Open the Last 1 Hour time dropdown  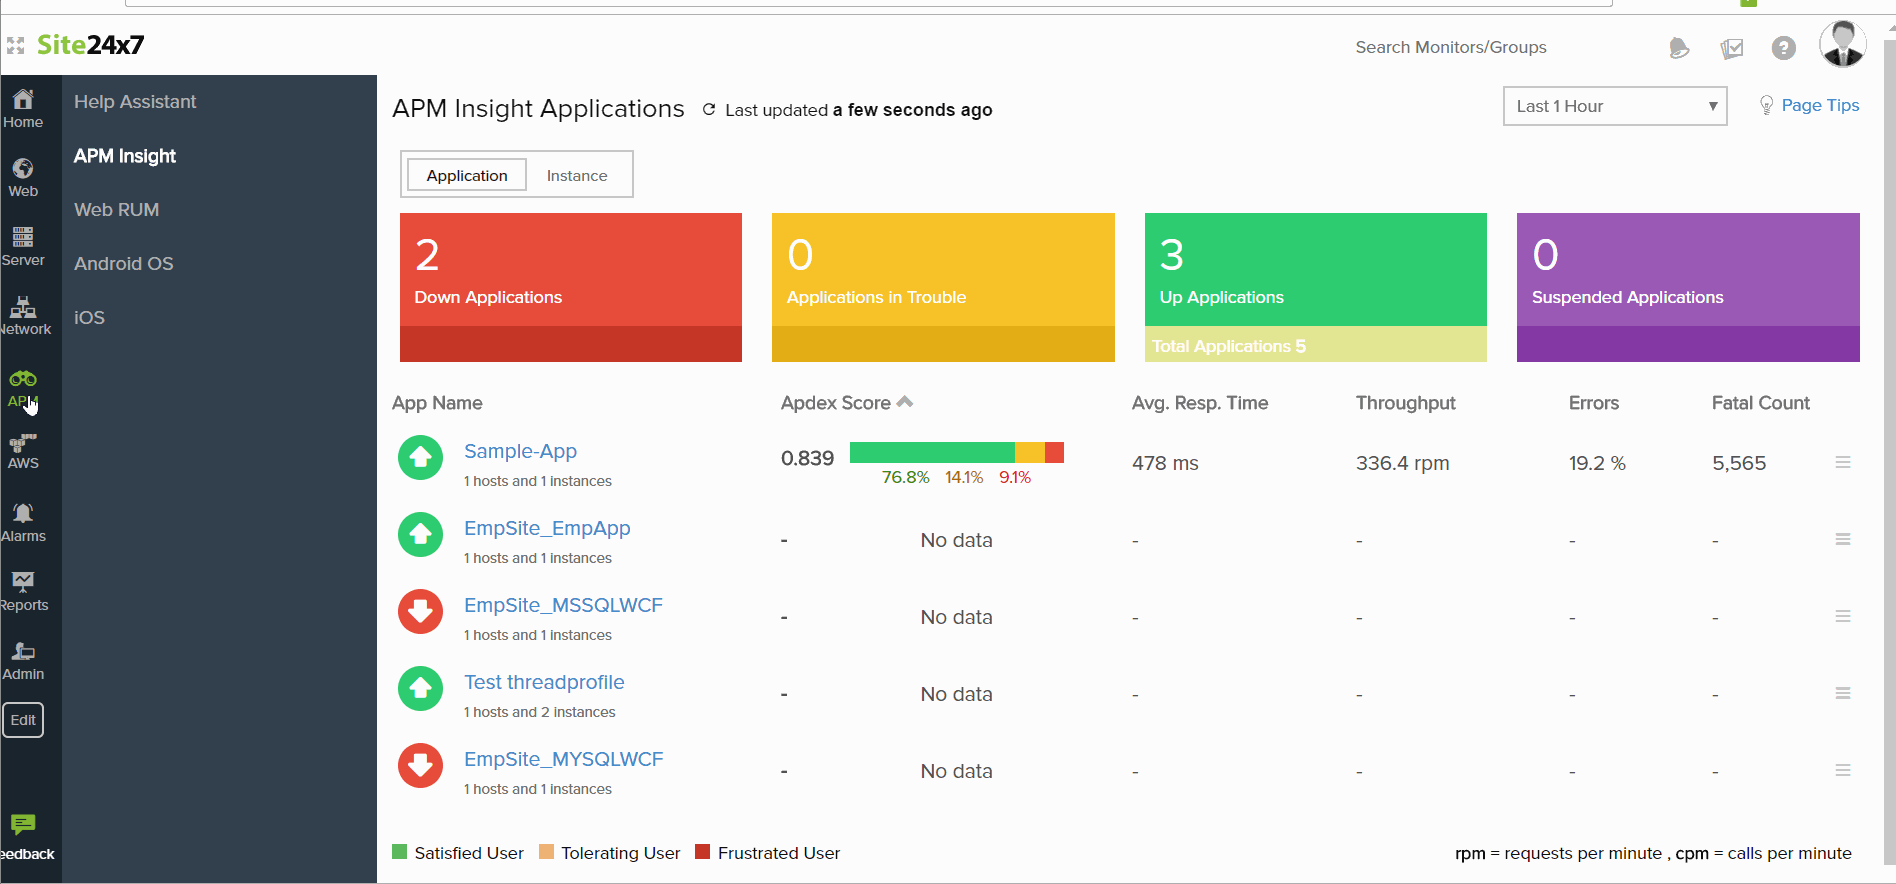[x=1614, y=106]
